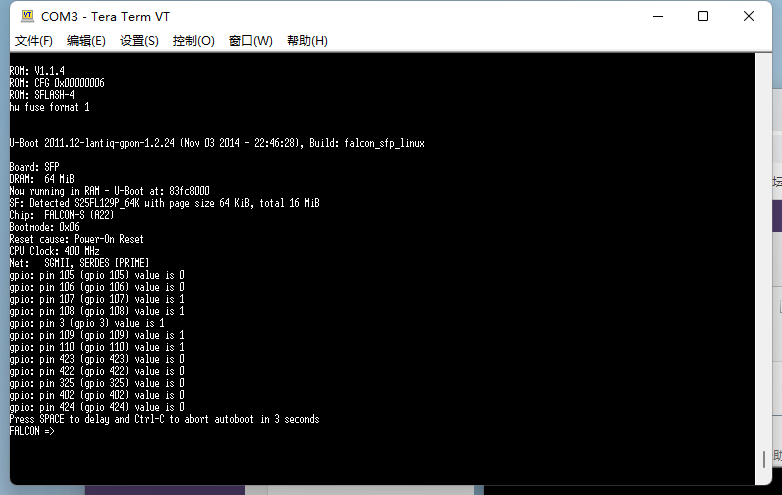Viewport: 782px width, 495px height.
Task: Minimize the Tera Term window
Action: 658,16
